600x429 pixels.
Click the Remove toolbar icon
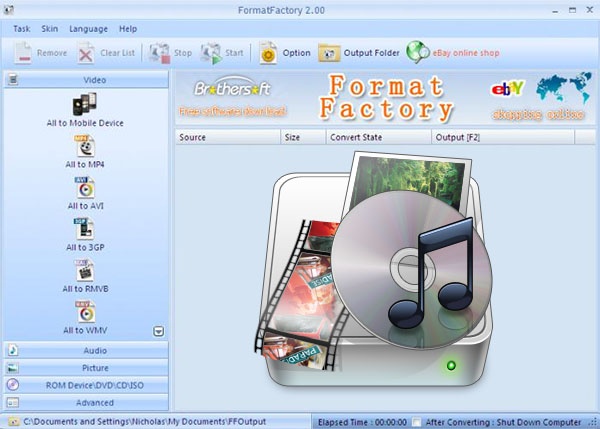pyautogui.click(x=23, y=53)
